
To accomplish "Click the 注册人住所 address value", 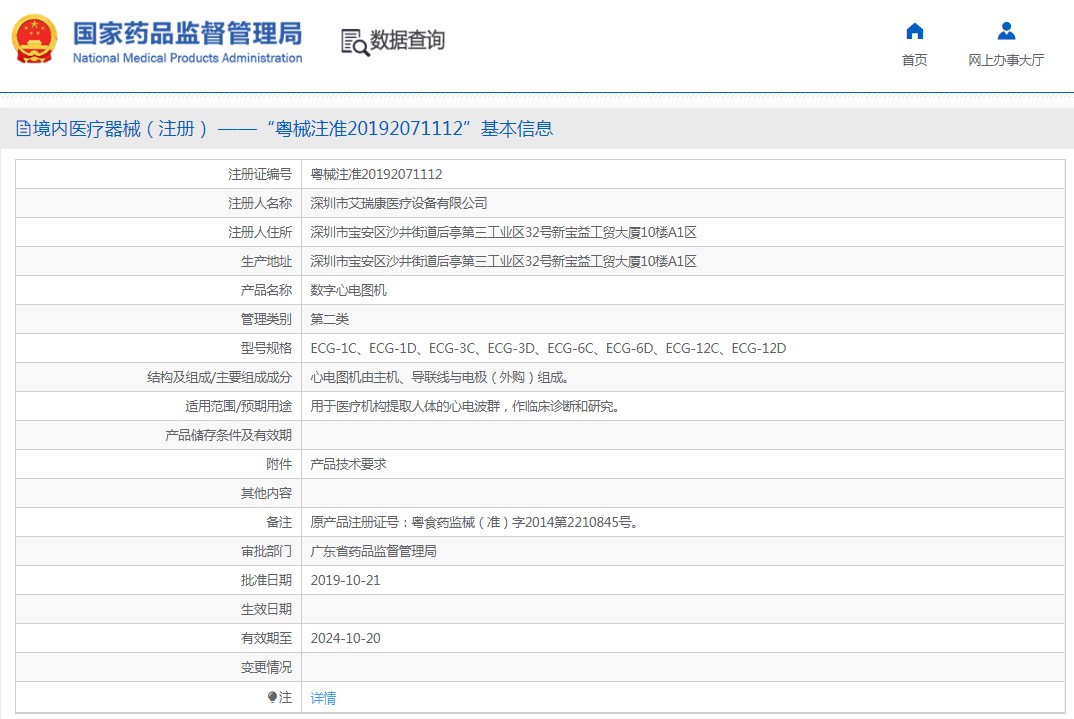I will 503,232.
